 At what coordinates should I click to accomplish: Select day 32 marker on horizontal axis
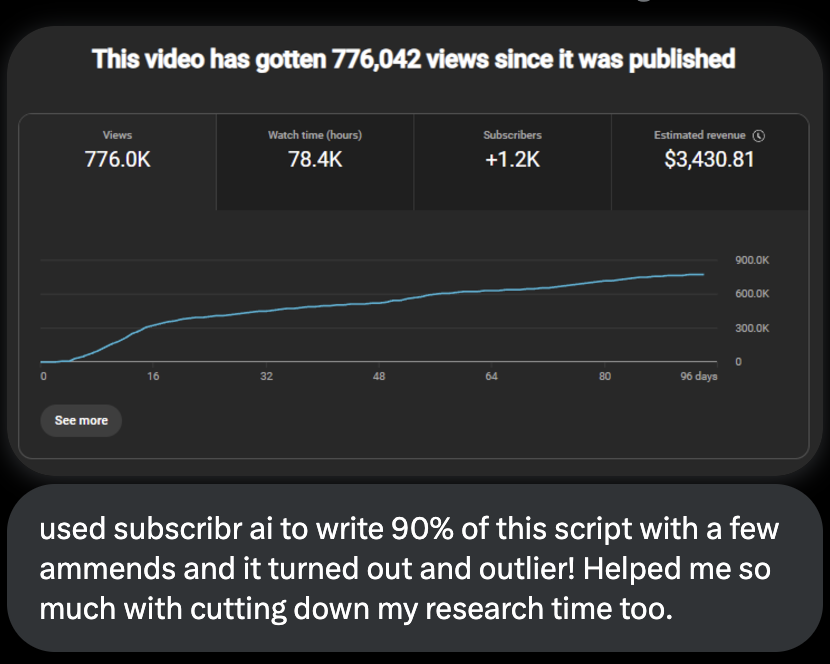click(x=266, y=377)
